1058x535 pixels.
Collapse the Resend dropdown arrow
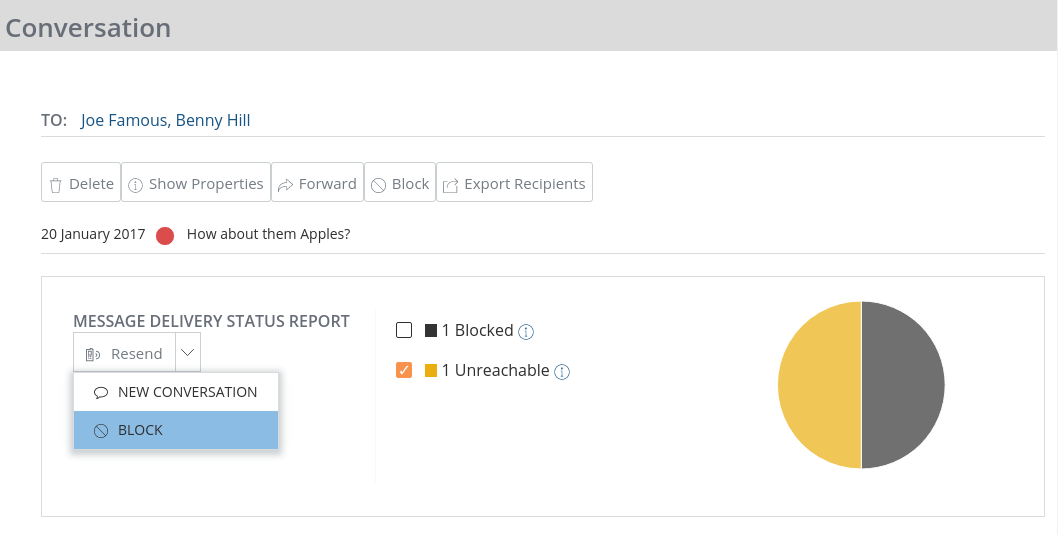point(188,353)
